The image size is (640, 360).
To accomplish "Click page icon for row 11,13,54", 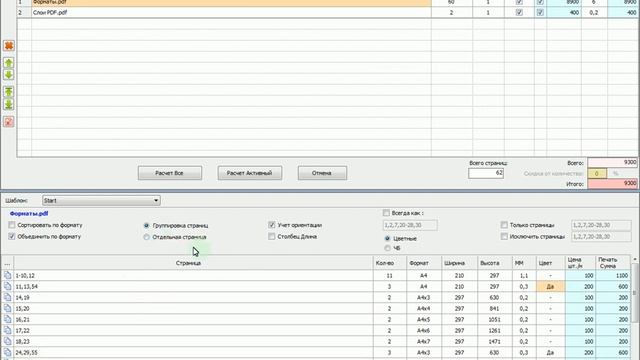I will click(x=7, y=287).
